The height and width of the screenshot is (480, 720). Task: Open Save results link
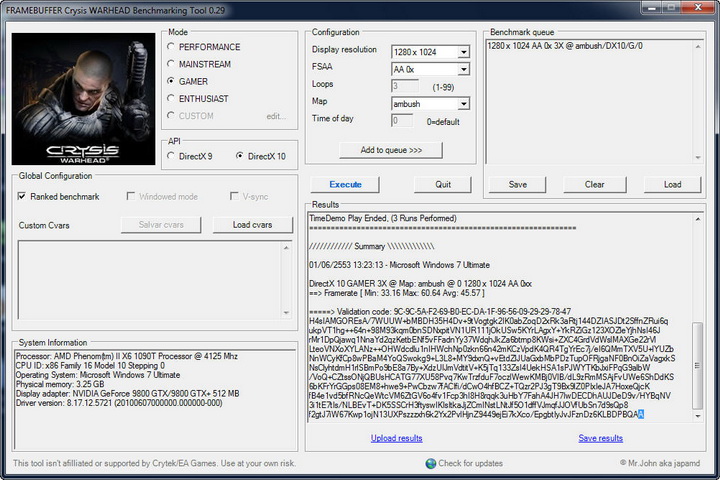click(601, 438)
